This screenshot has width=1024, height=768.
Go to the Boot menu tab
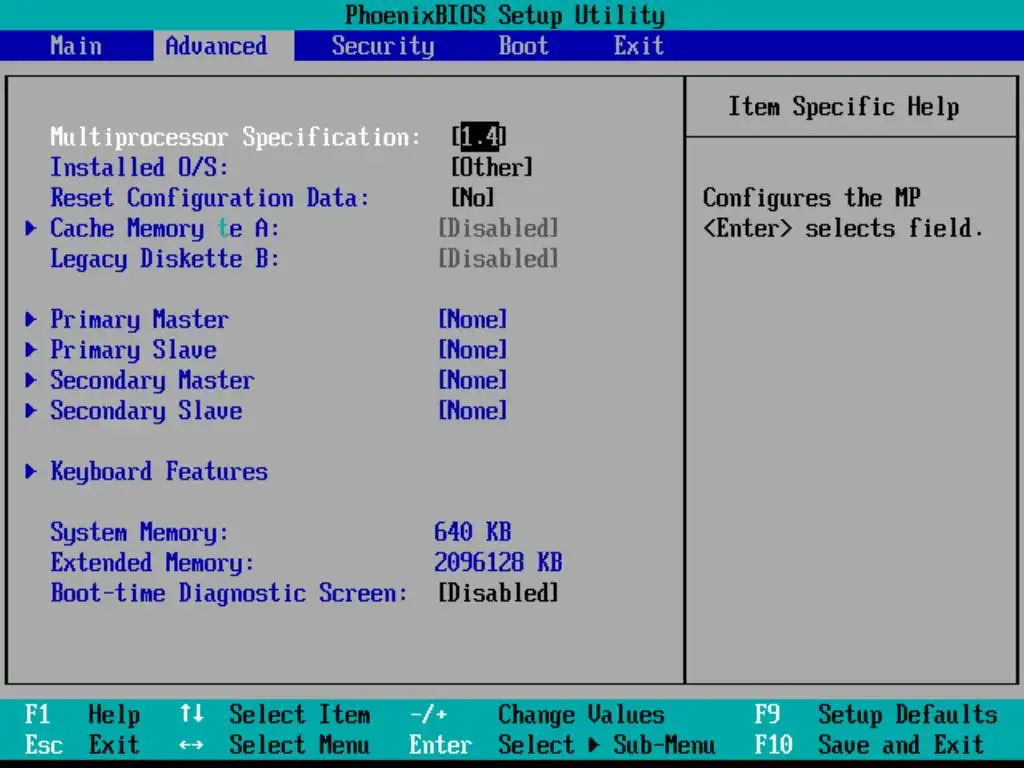[524, 46]
